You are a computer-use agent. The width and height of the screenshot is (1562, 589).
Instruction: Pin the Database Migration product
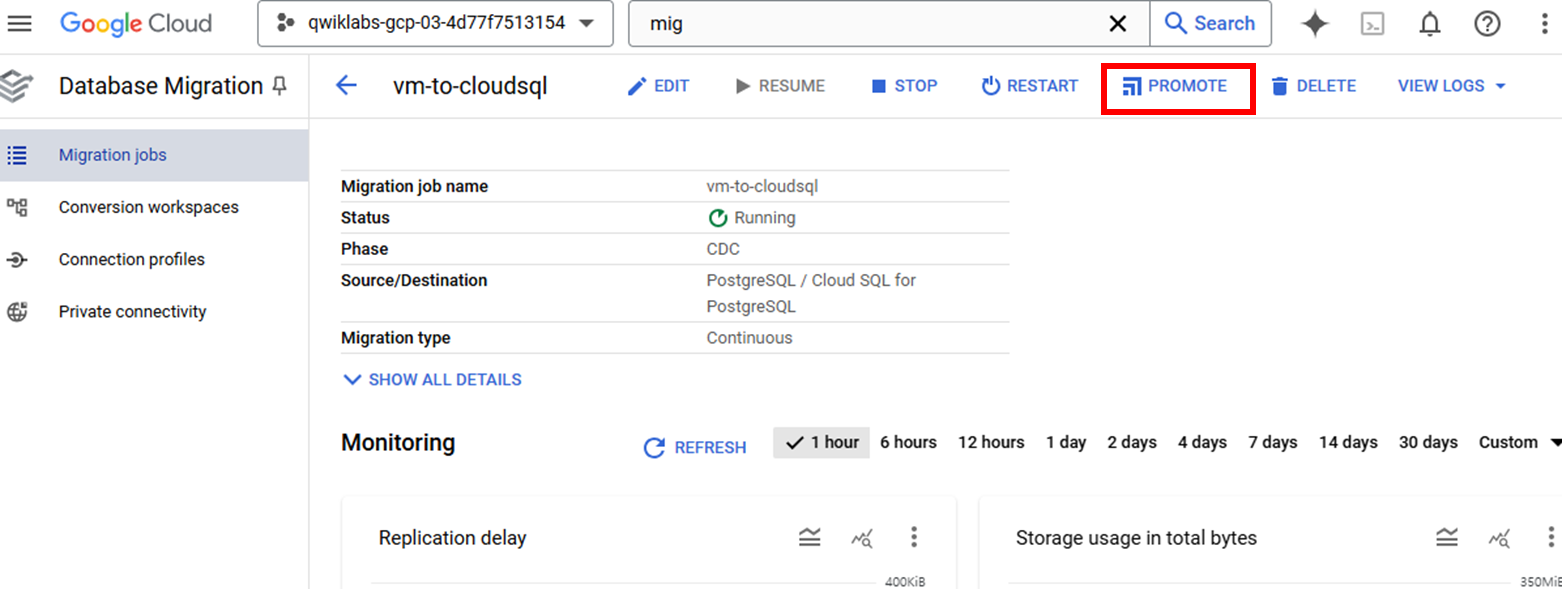click(x=280, y=87)
